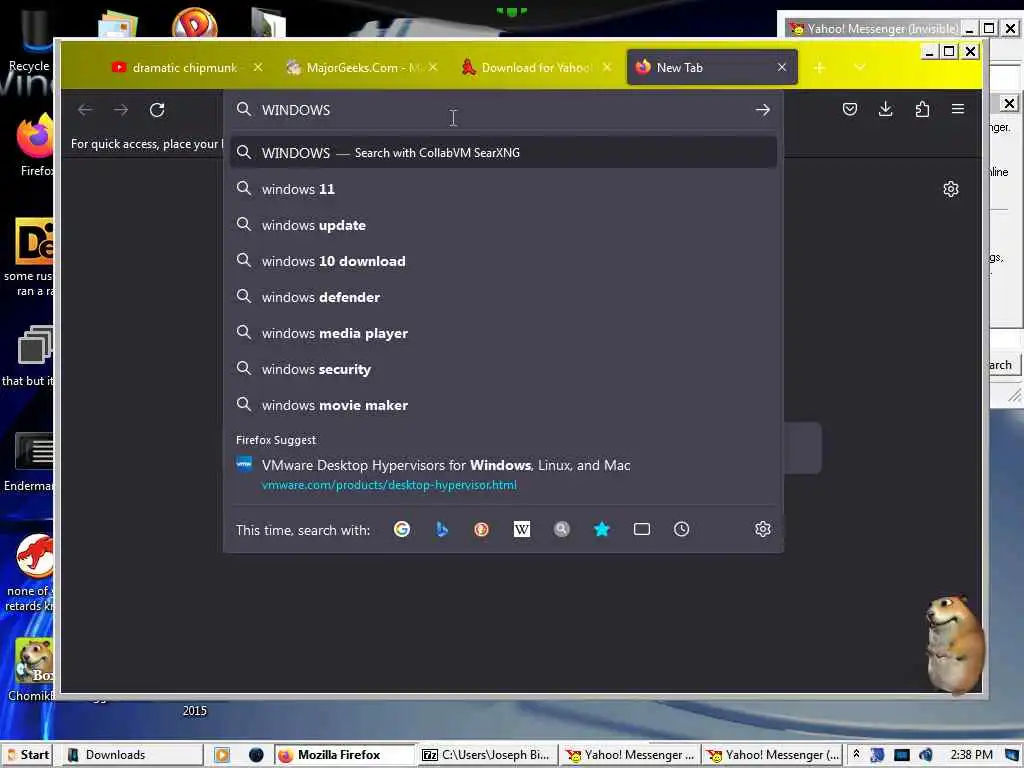Viewport: 1024px width, 768px height.
Task: Search with Bing one-off engine icon
Action: point(442,529)
